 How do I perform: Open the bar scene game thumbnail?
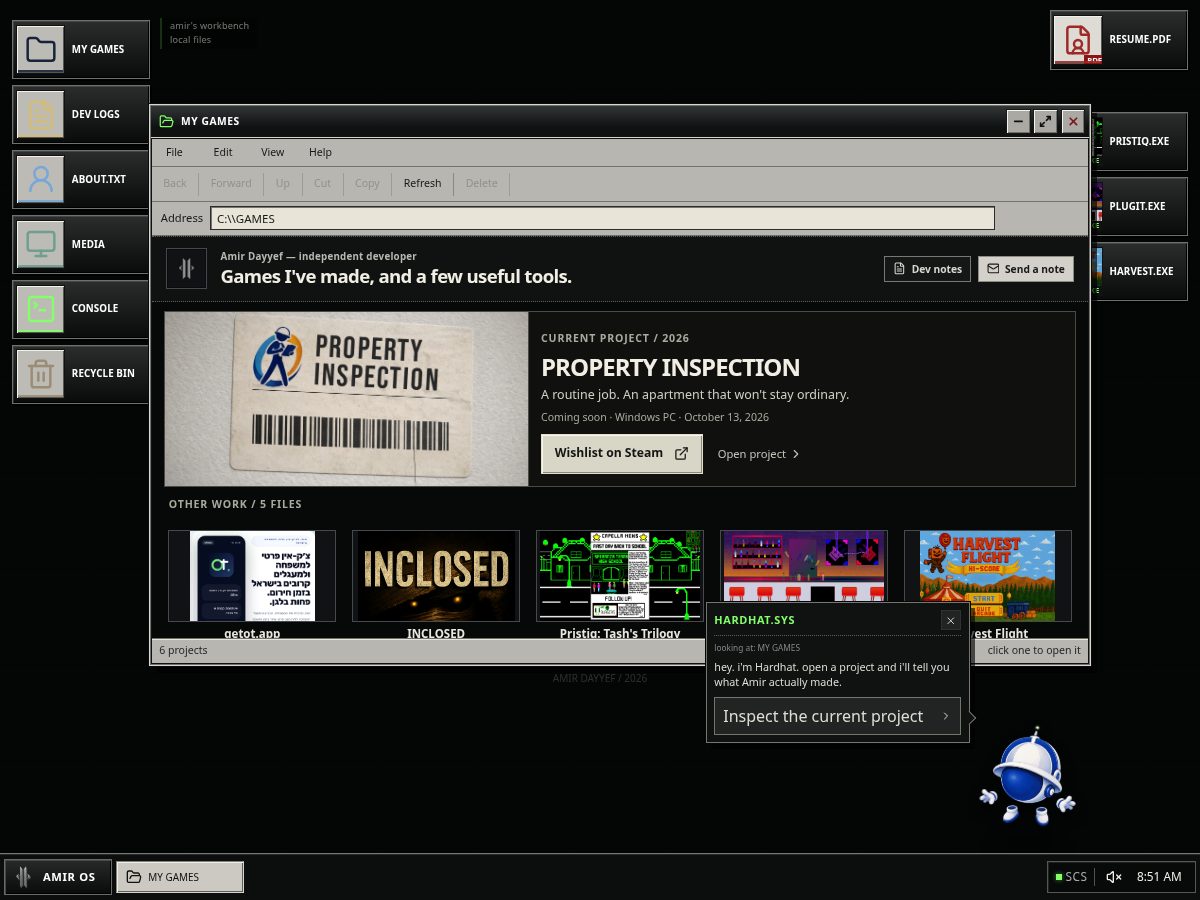tap(804, 567)
